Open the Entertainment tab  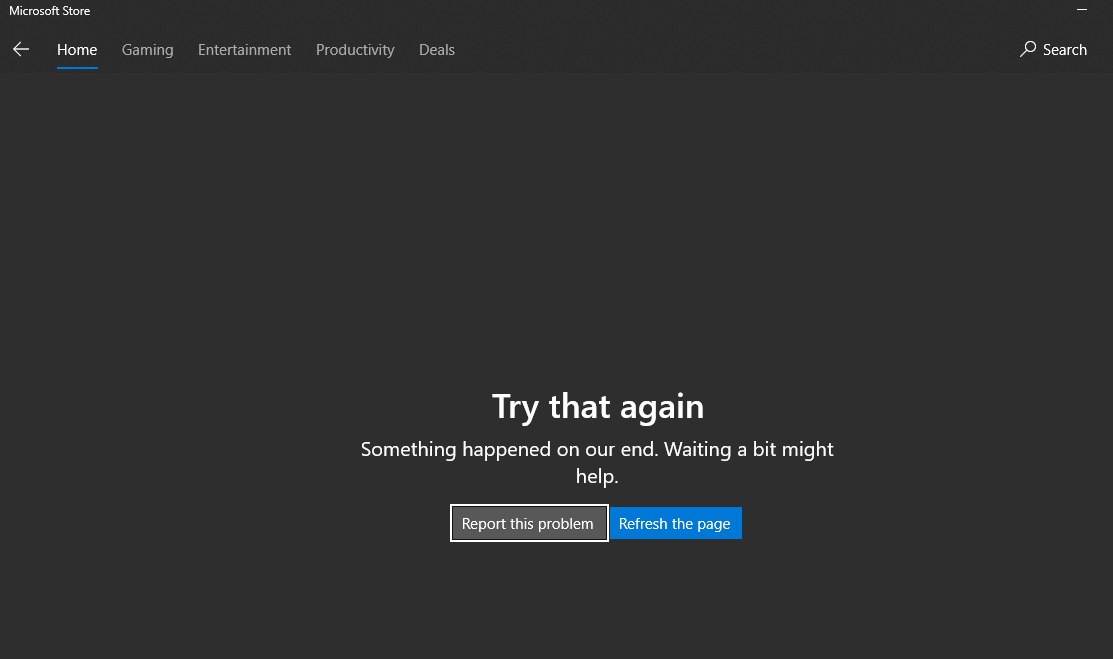pyautogui.click(x=244, y=50)
